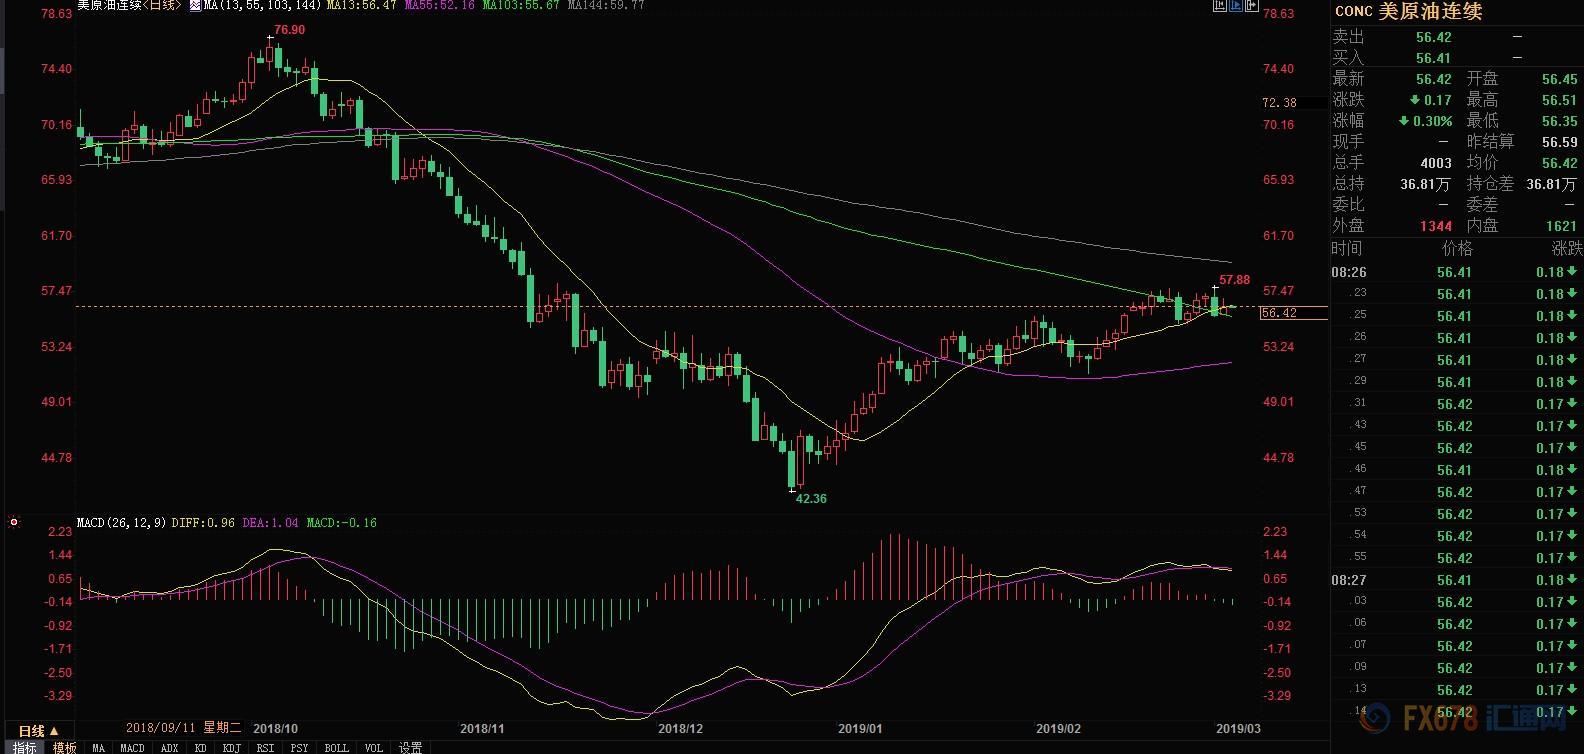The image size is (1584, 754).
Task: Click the 76.90 high price marker
Action: click(x=289, y=30)
